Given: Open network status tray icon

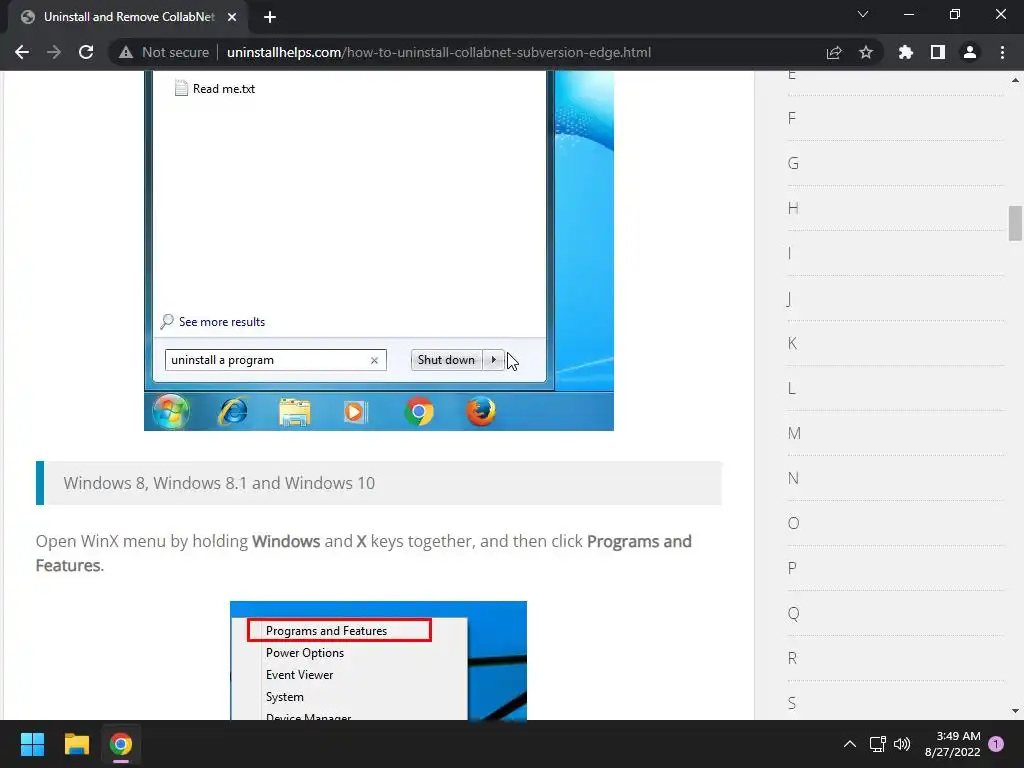Looking at the screenshot, I should (x=878, y=744).
